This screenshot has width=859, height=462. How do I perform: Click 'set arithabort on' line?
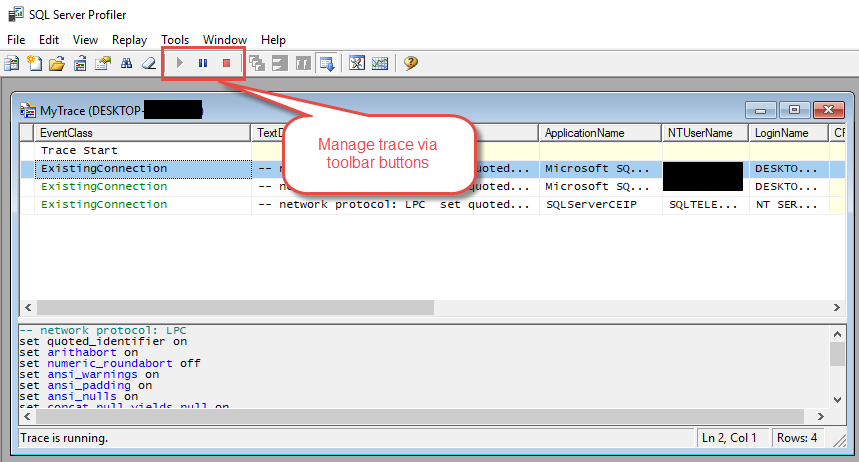[78, 352]
